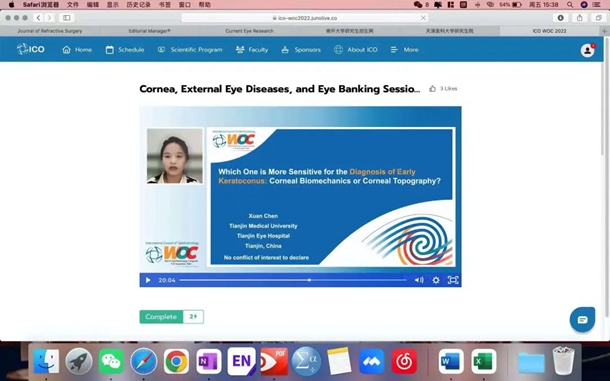Image resolution: width=610 pixels, height=381 pixels.
Task: Seek on the video progress bar
Action: coord(293,280)
